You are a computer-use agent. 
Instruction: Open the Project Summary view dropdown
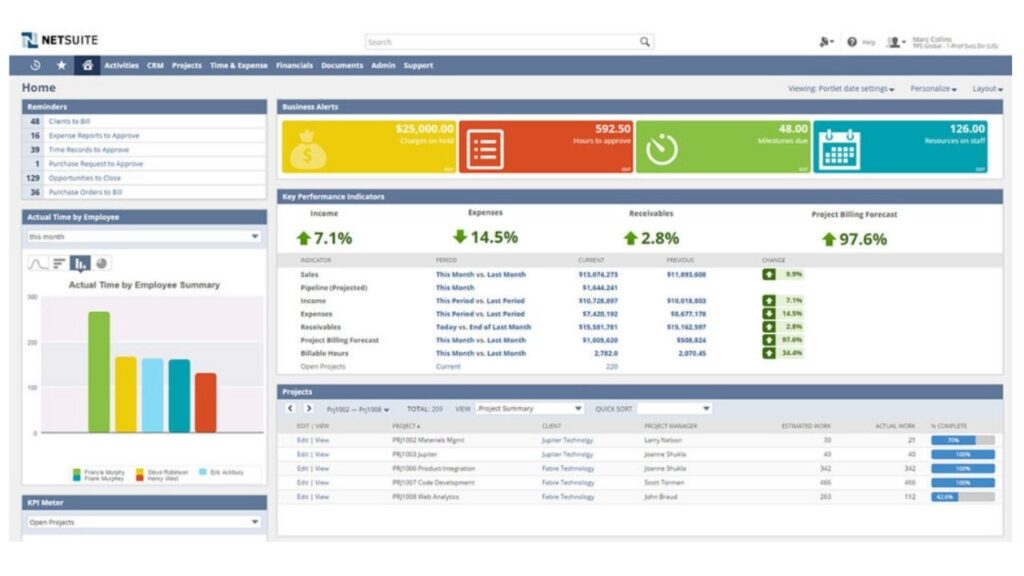click(529, 408)
